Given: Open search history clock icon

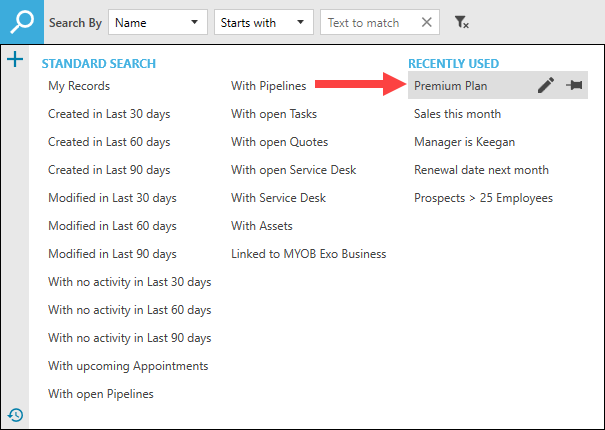Looking at the screenshot, I should [15, 414].
